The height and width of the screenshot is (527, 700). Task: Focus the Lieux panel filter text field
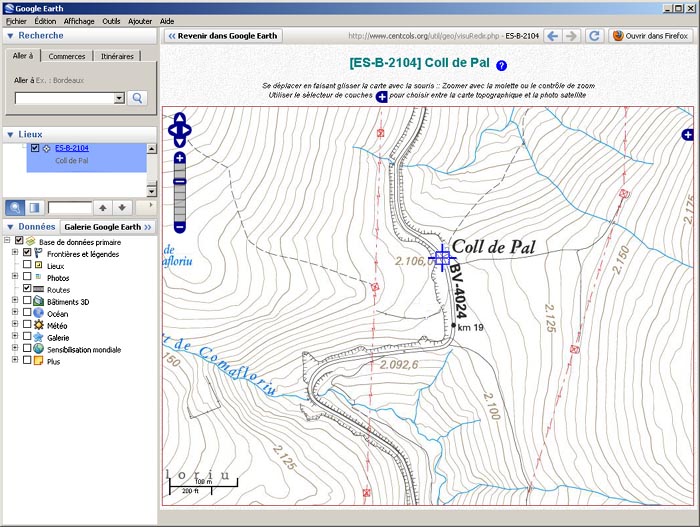pos(70,208)
